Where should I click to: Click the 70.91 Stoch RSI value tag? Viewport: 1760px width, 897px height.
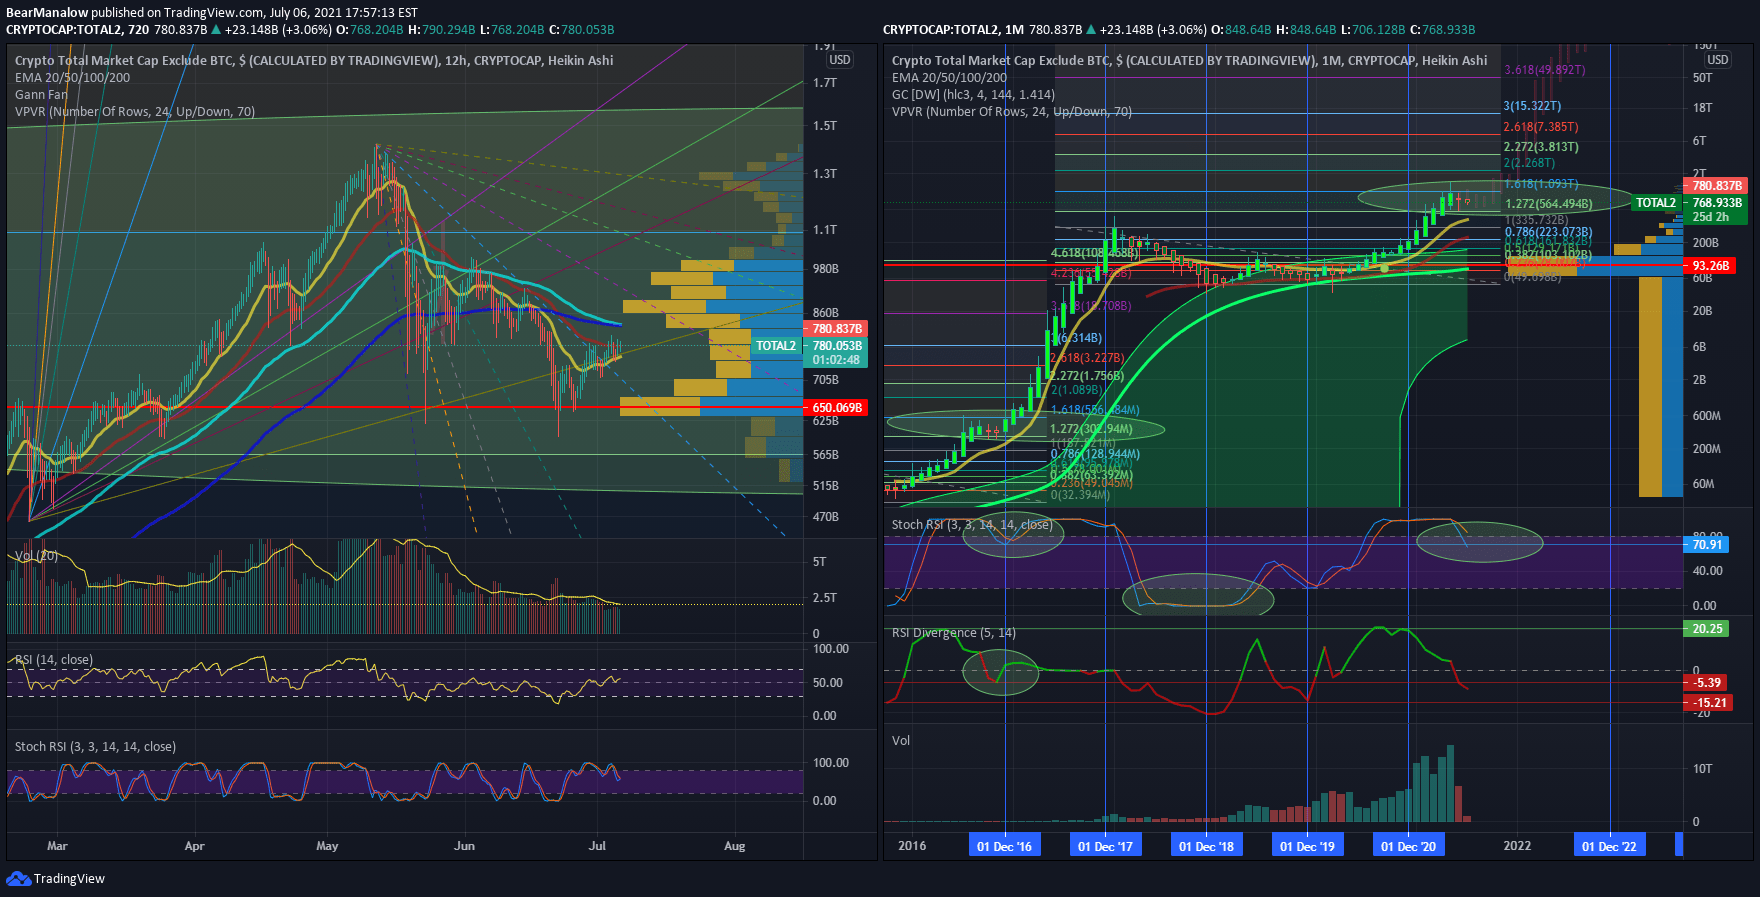coord(1707,545)
